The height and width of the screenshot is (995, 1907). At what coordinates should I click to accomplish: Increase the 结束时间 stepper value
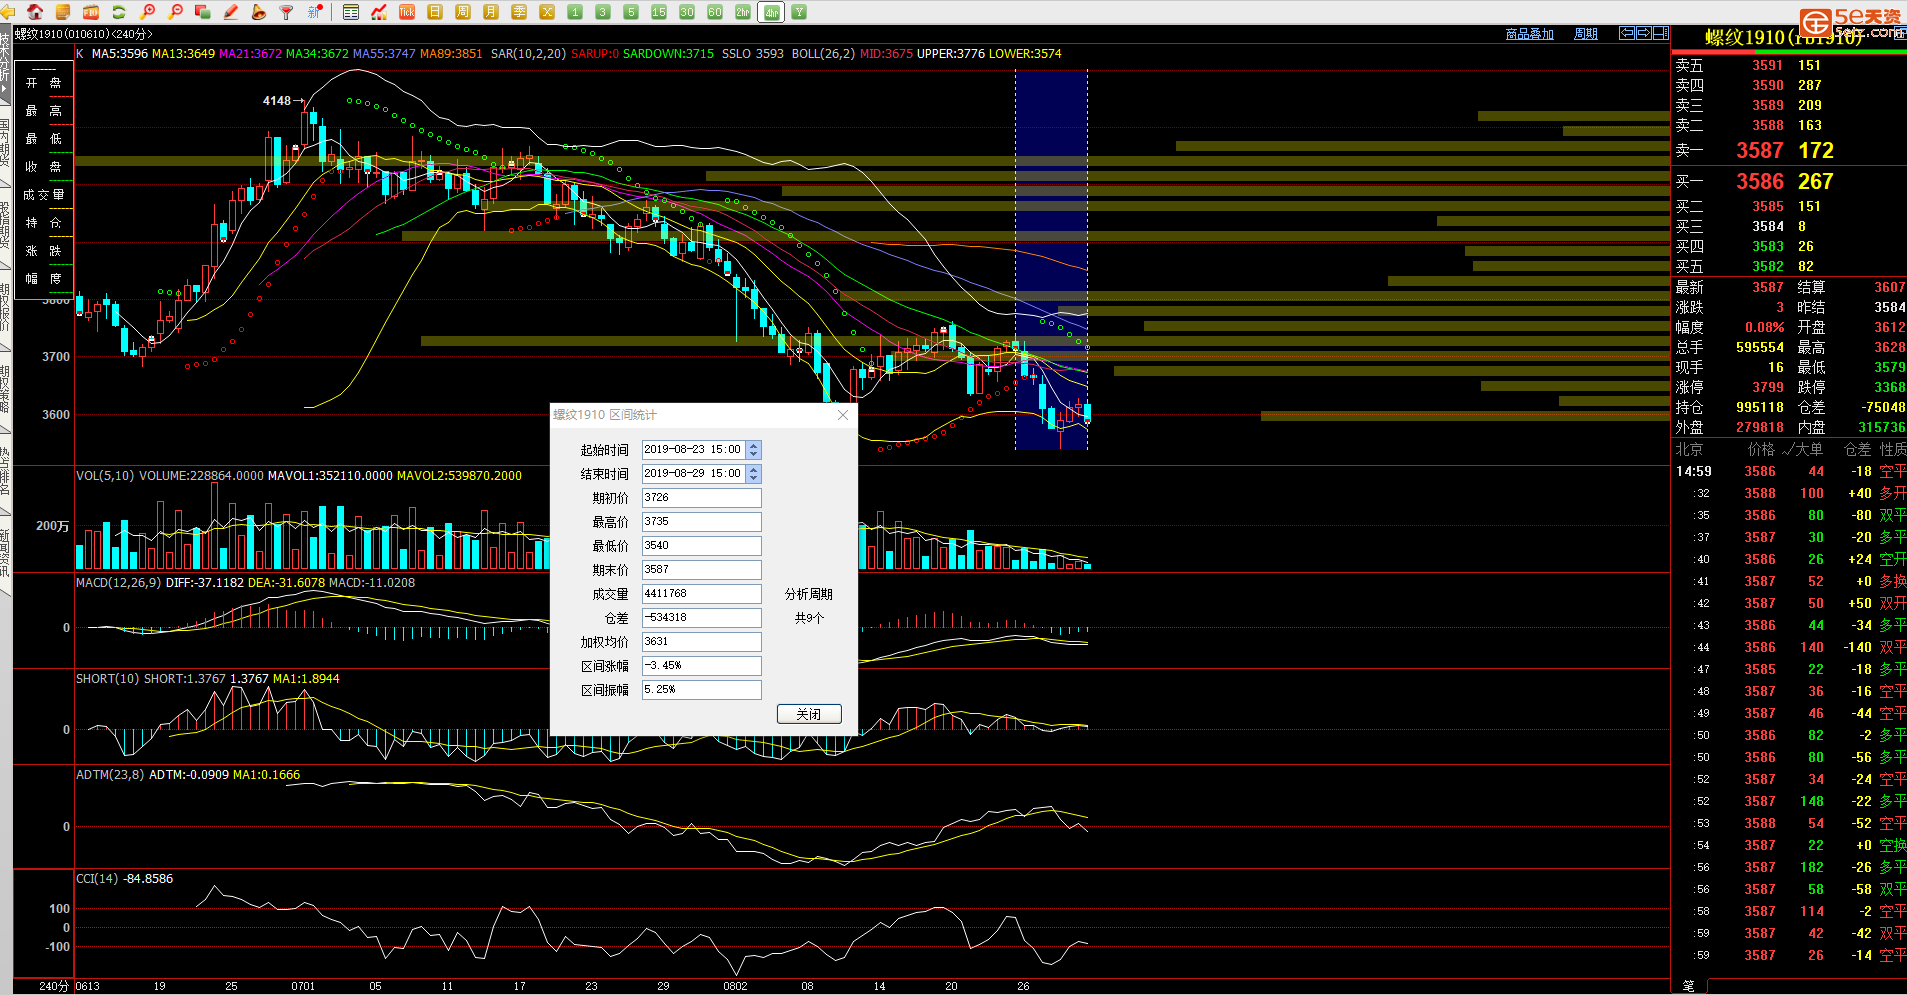[754, 470]
